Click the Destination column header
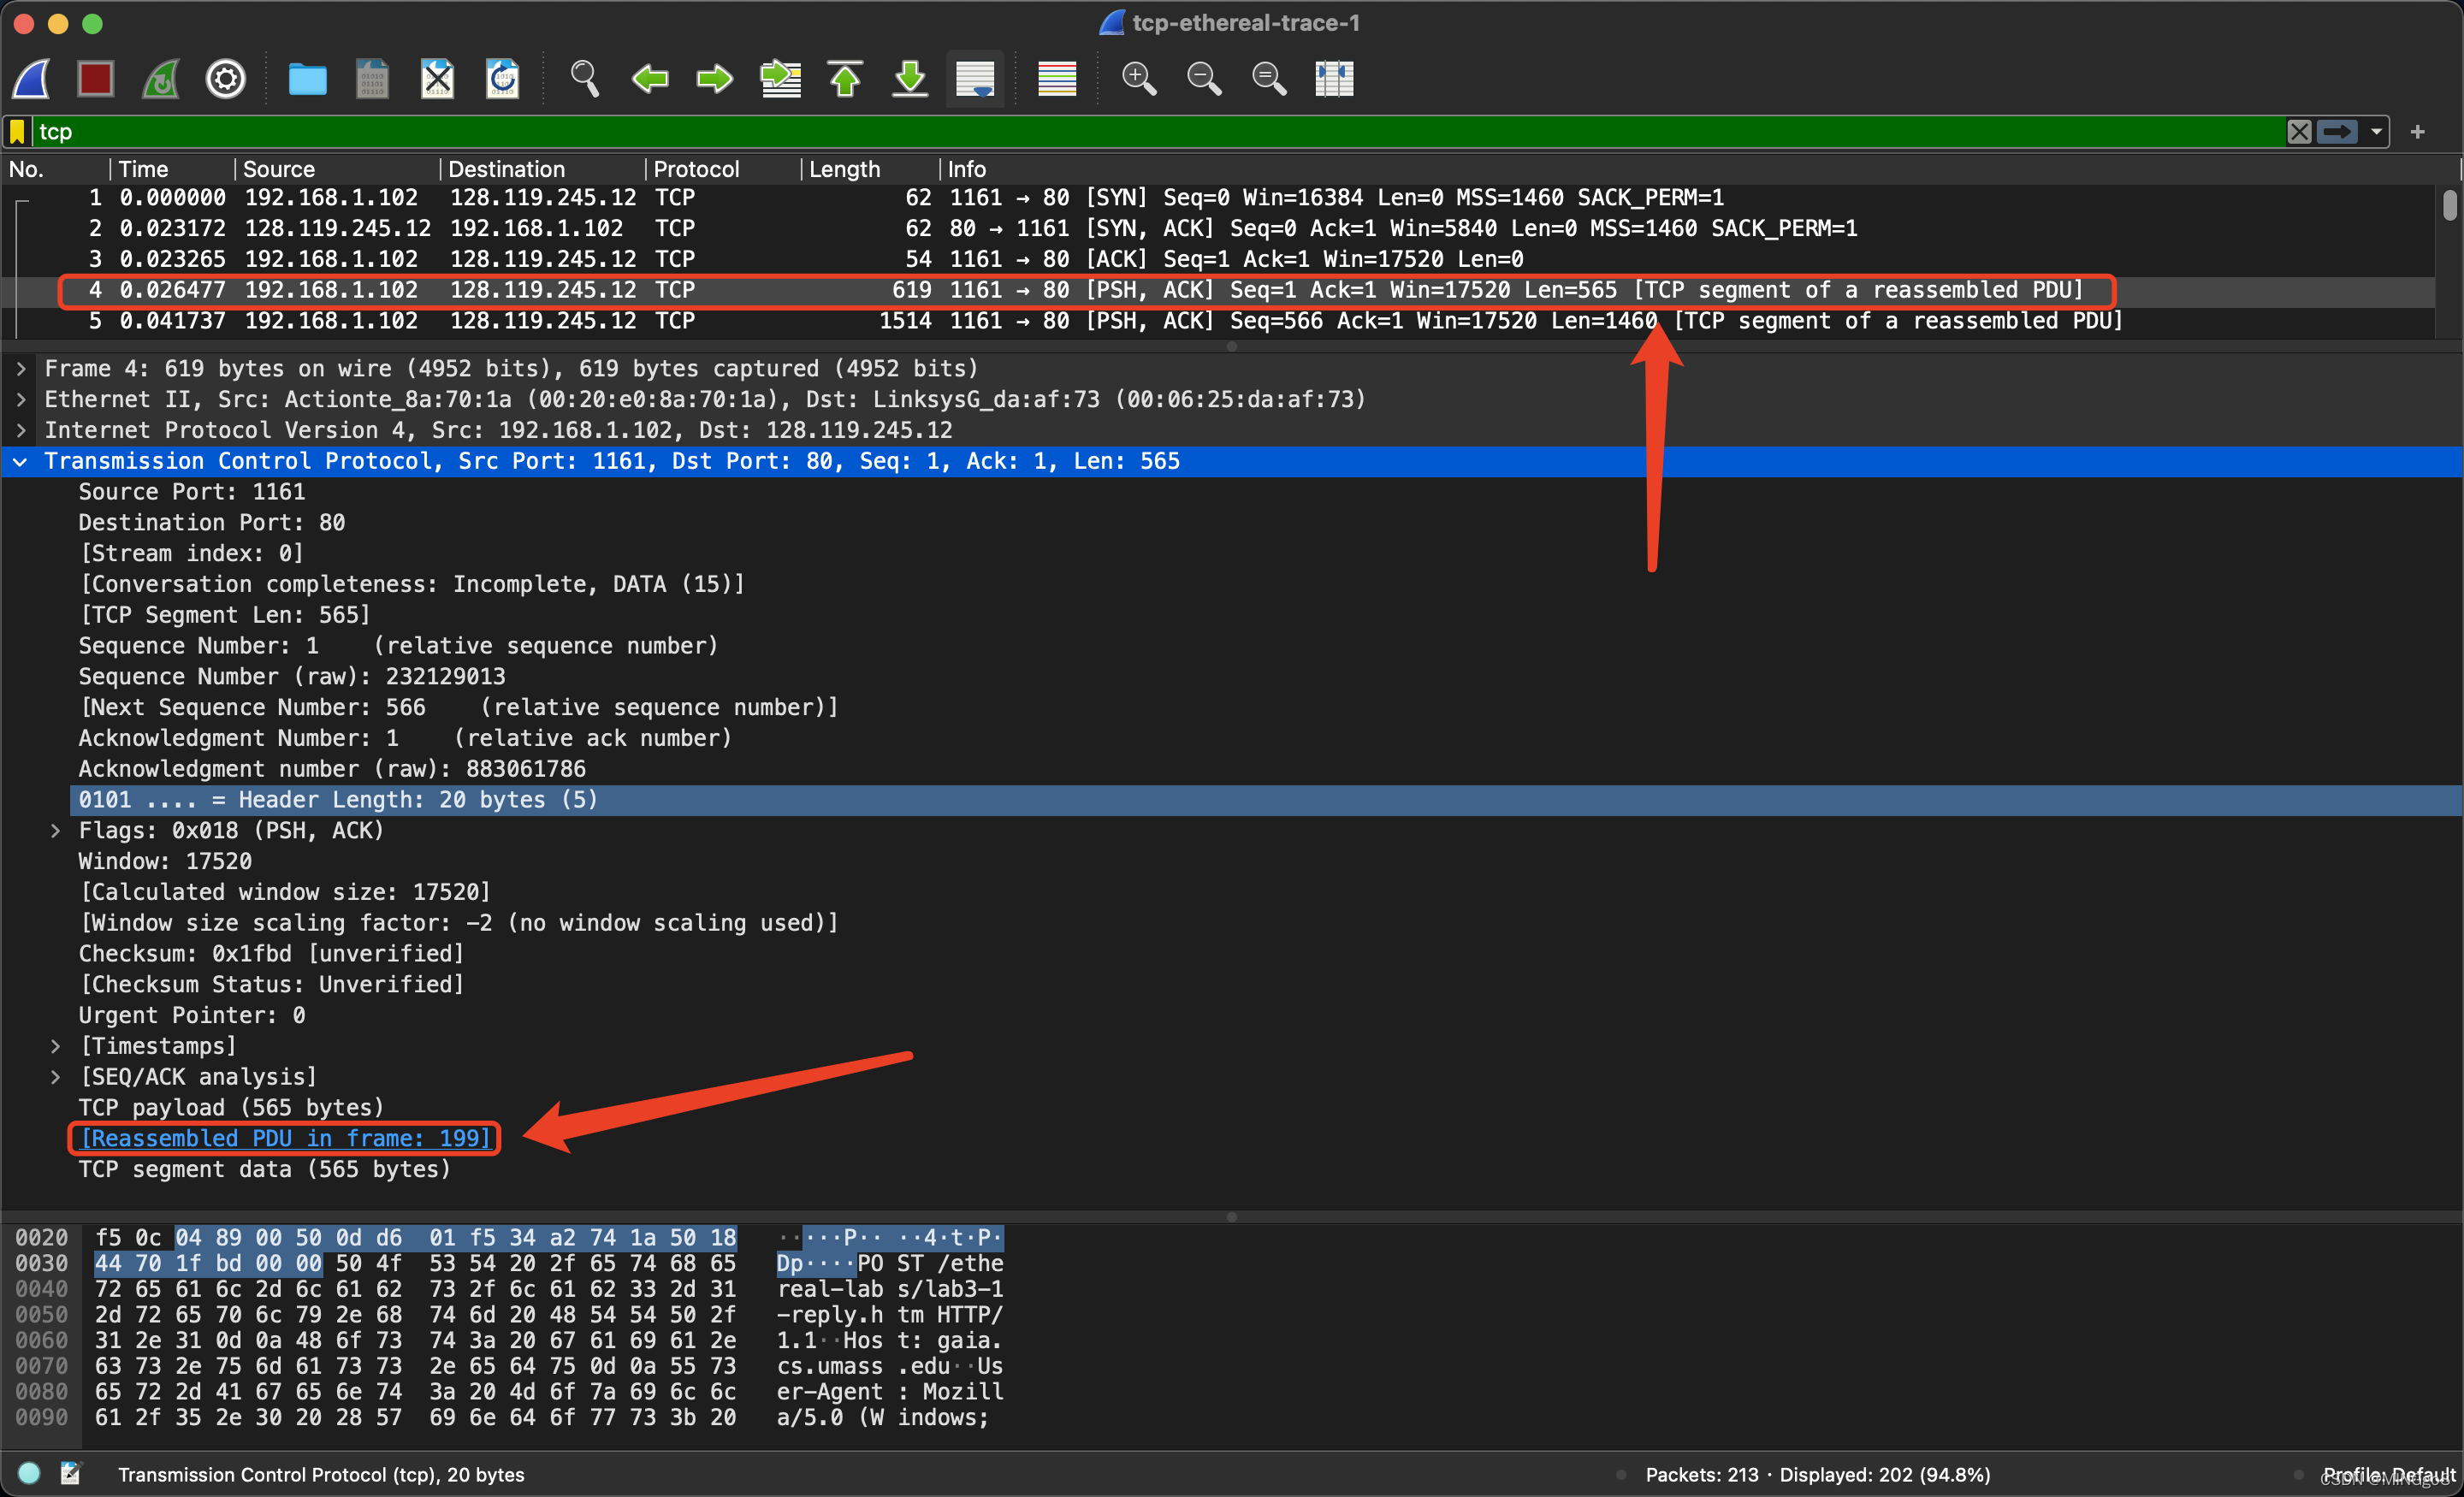The height and width of the screenshot is (1497, 2464). point(506,169)
